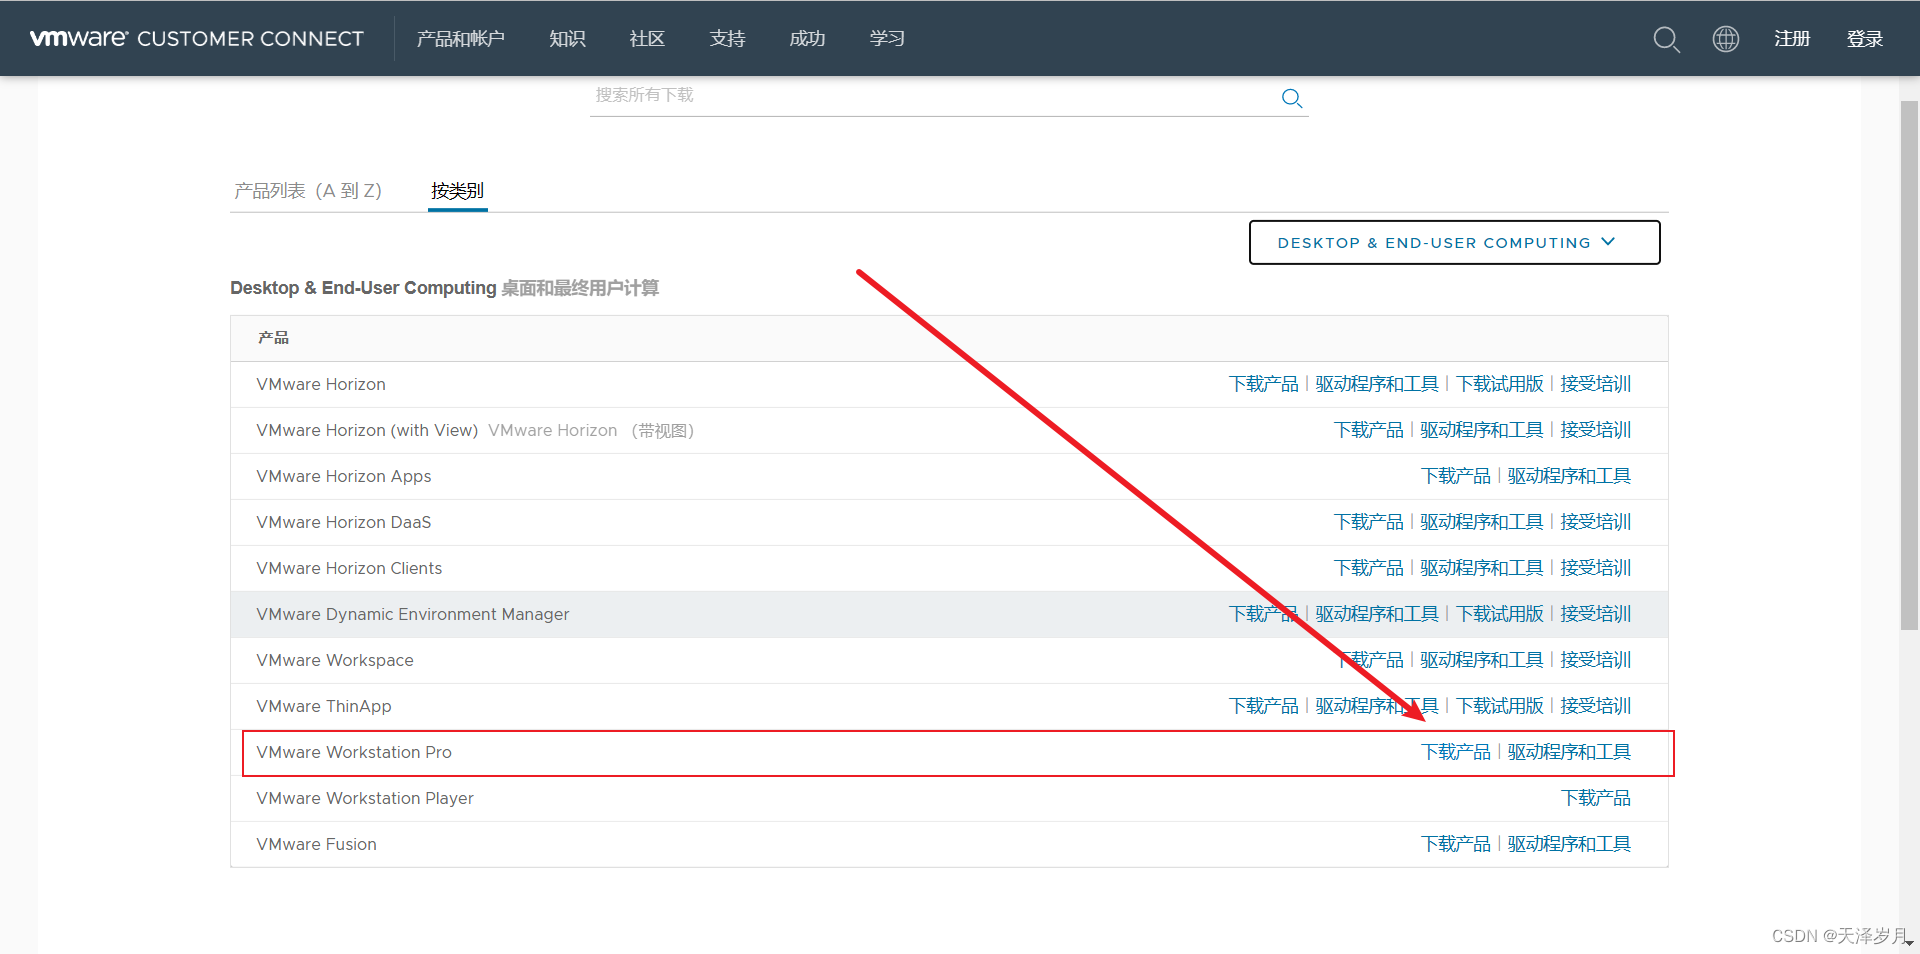Click the header search magnifier icon

[1666, 39]
